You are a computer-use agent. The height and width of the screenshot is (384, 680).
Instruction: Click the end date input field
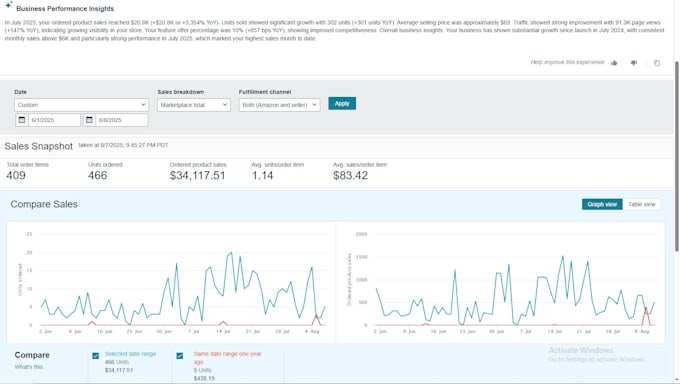coord(122,120)
